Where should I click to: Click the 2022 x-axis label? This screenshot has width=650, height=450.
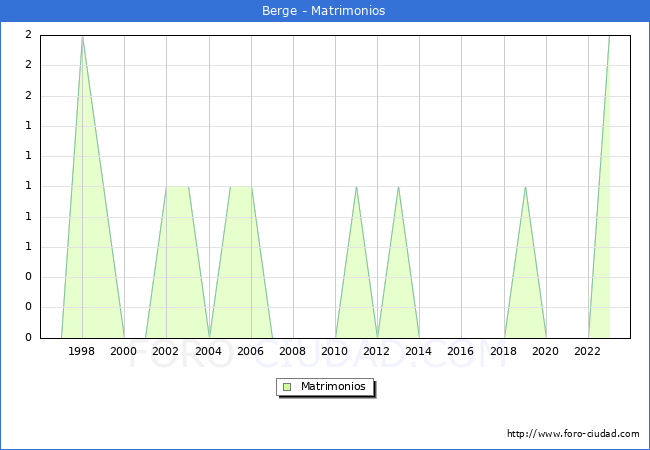[x=588, y=351]
